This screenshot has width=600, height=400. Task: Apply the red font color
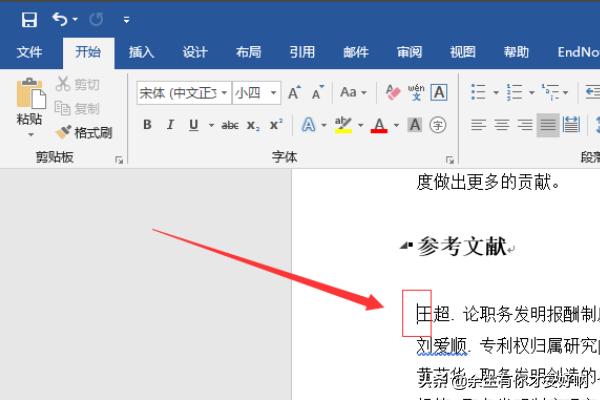(x=379, y=125)
